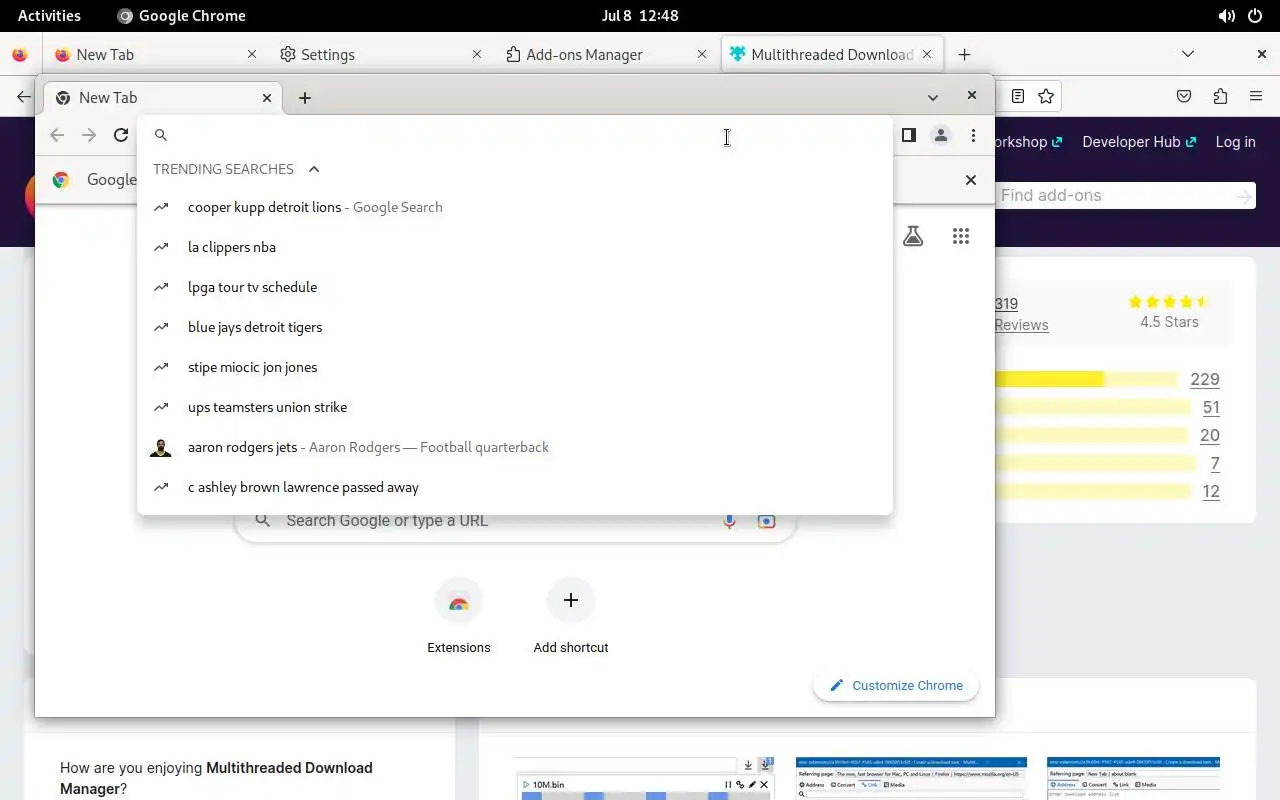Open 319 Reviews link
The image size is (1280, 800).
(x=1020, y=314)
